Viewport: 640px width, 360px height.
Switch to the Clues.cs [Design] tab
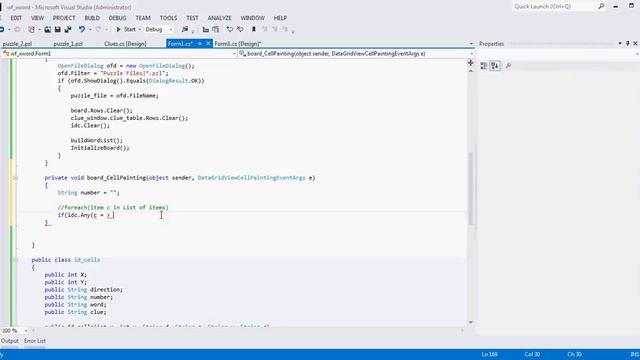tap(125, 44)
